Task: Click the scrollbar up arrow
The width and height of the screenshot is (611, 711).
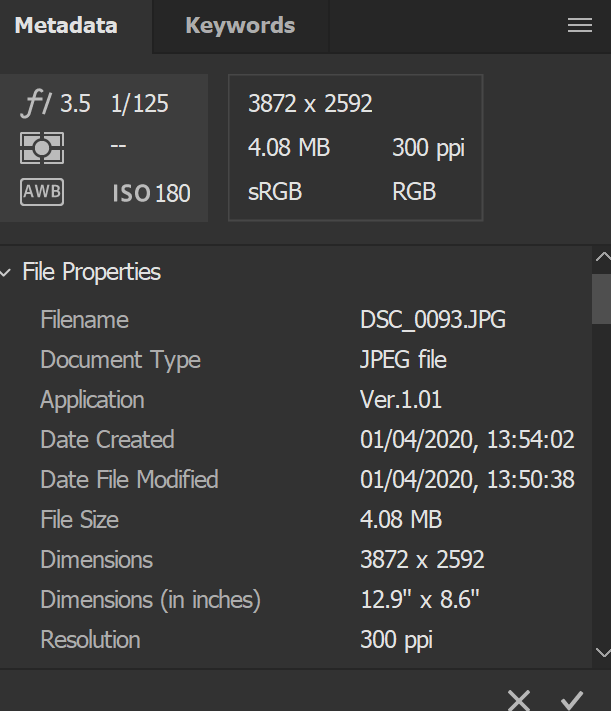Action: pyautogui.click(x=601, y=258)
